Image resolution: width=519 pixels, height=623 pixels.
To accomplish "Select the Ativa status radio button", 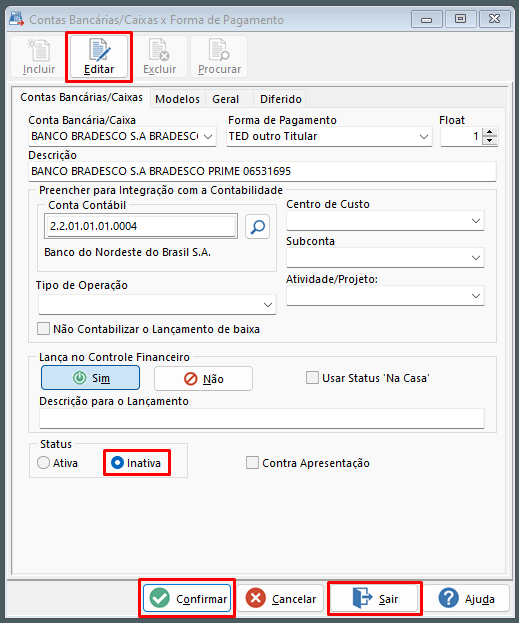I will point(43,463).
